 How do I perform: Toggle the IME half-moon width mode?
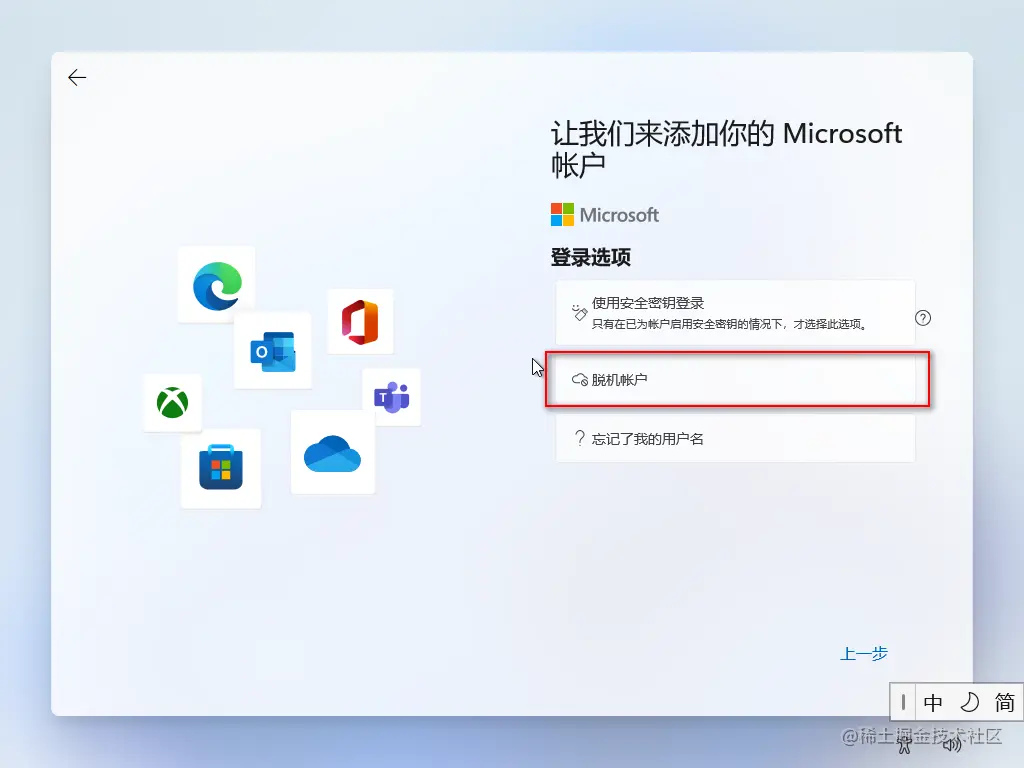[x=969, y=703]
